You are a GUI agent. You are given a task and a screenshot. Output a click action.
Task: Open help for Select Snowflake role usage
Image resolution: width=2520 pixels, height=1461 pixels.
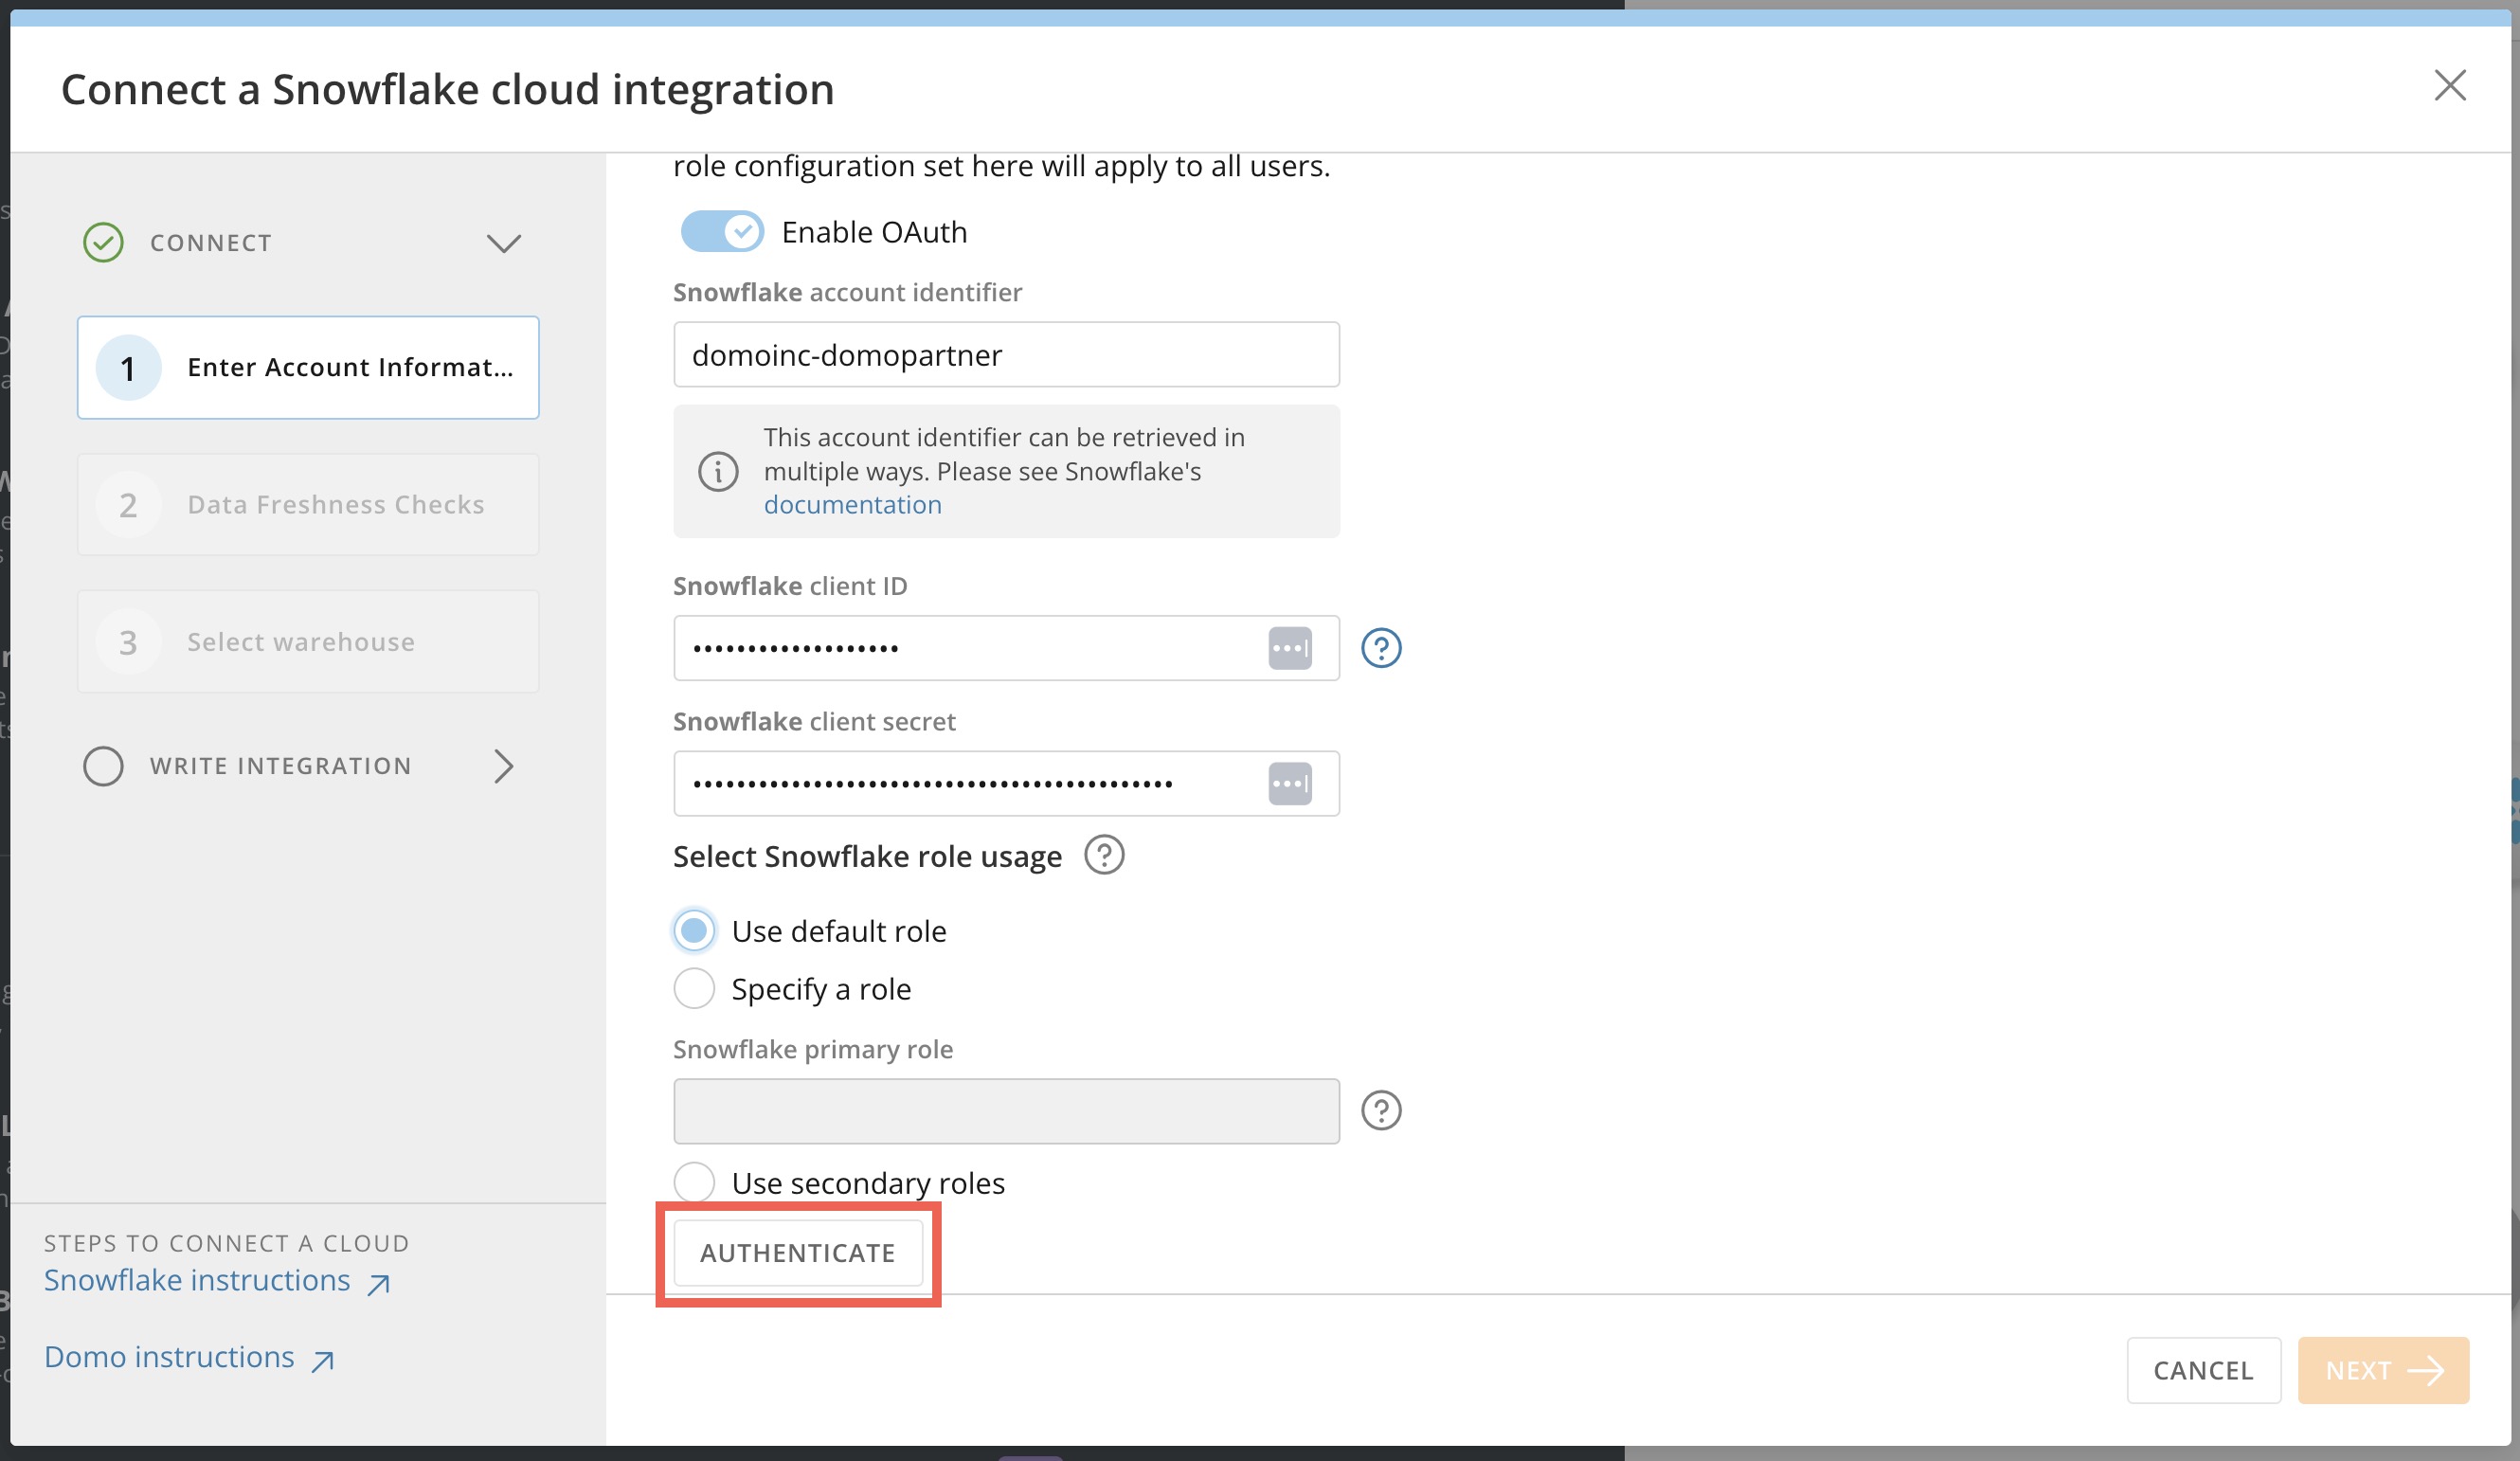[x=1104, y=856]
